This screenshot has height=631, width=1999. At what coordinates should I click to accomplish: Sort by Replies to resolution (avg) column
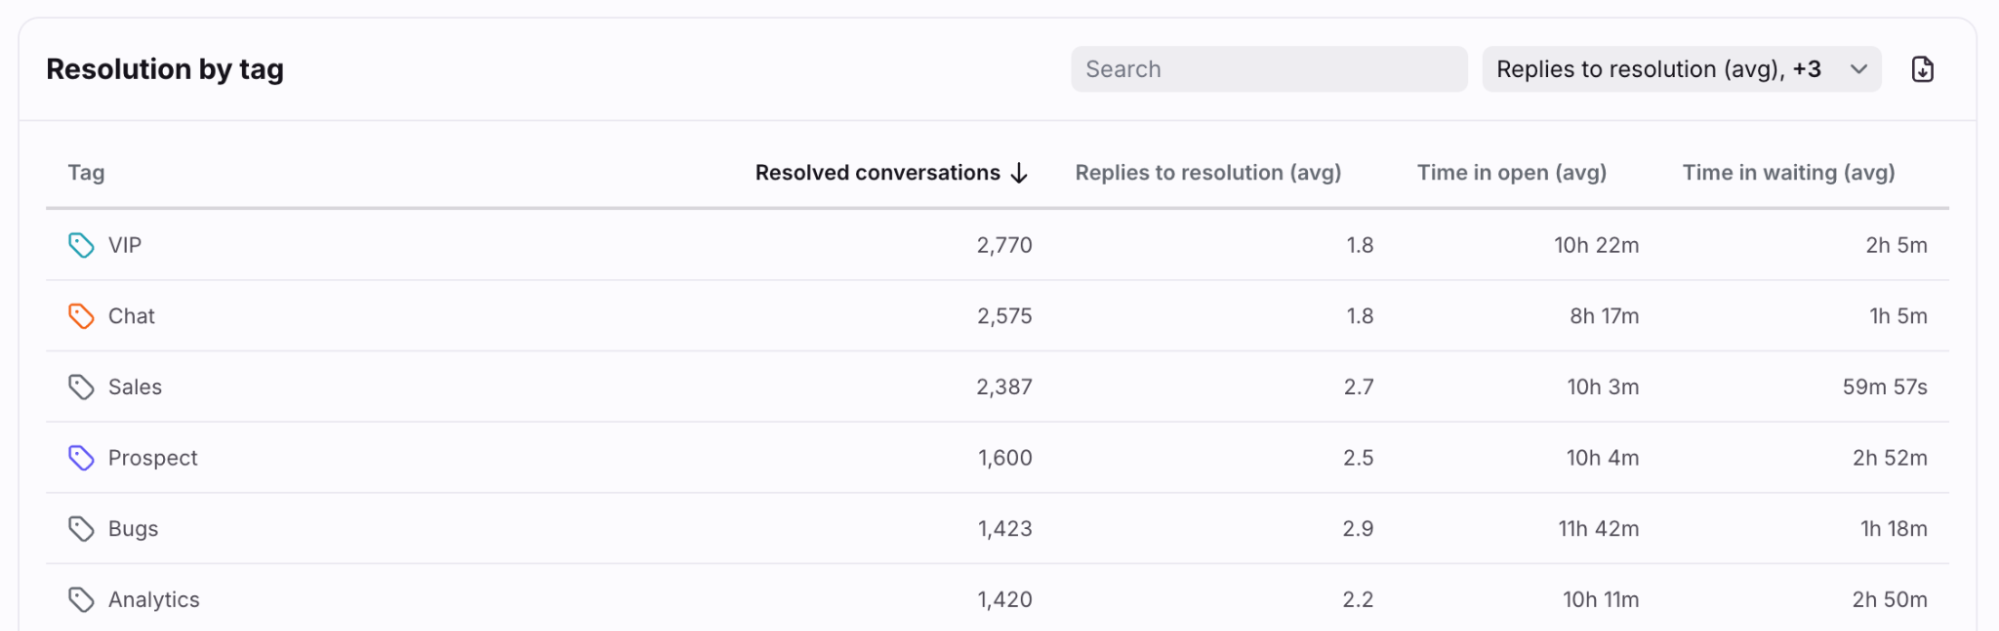(1207, 173)
